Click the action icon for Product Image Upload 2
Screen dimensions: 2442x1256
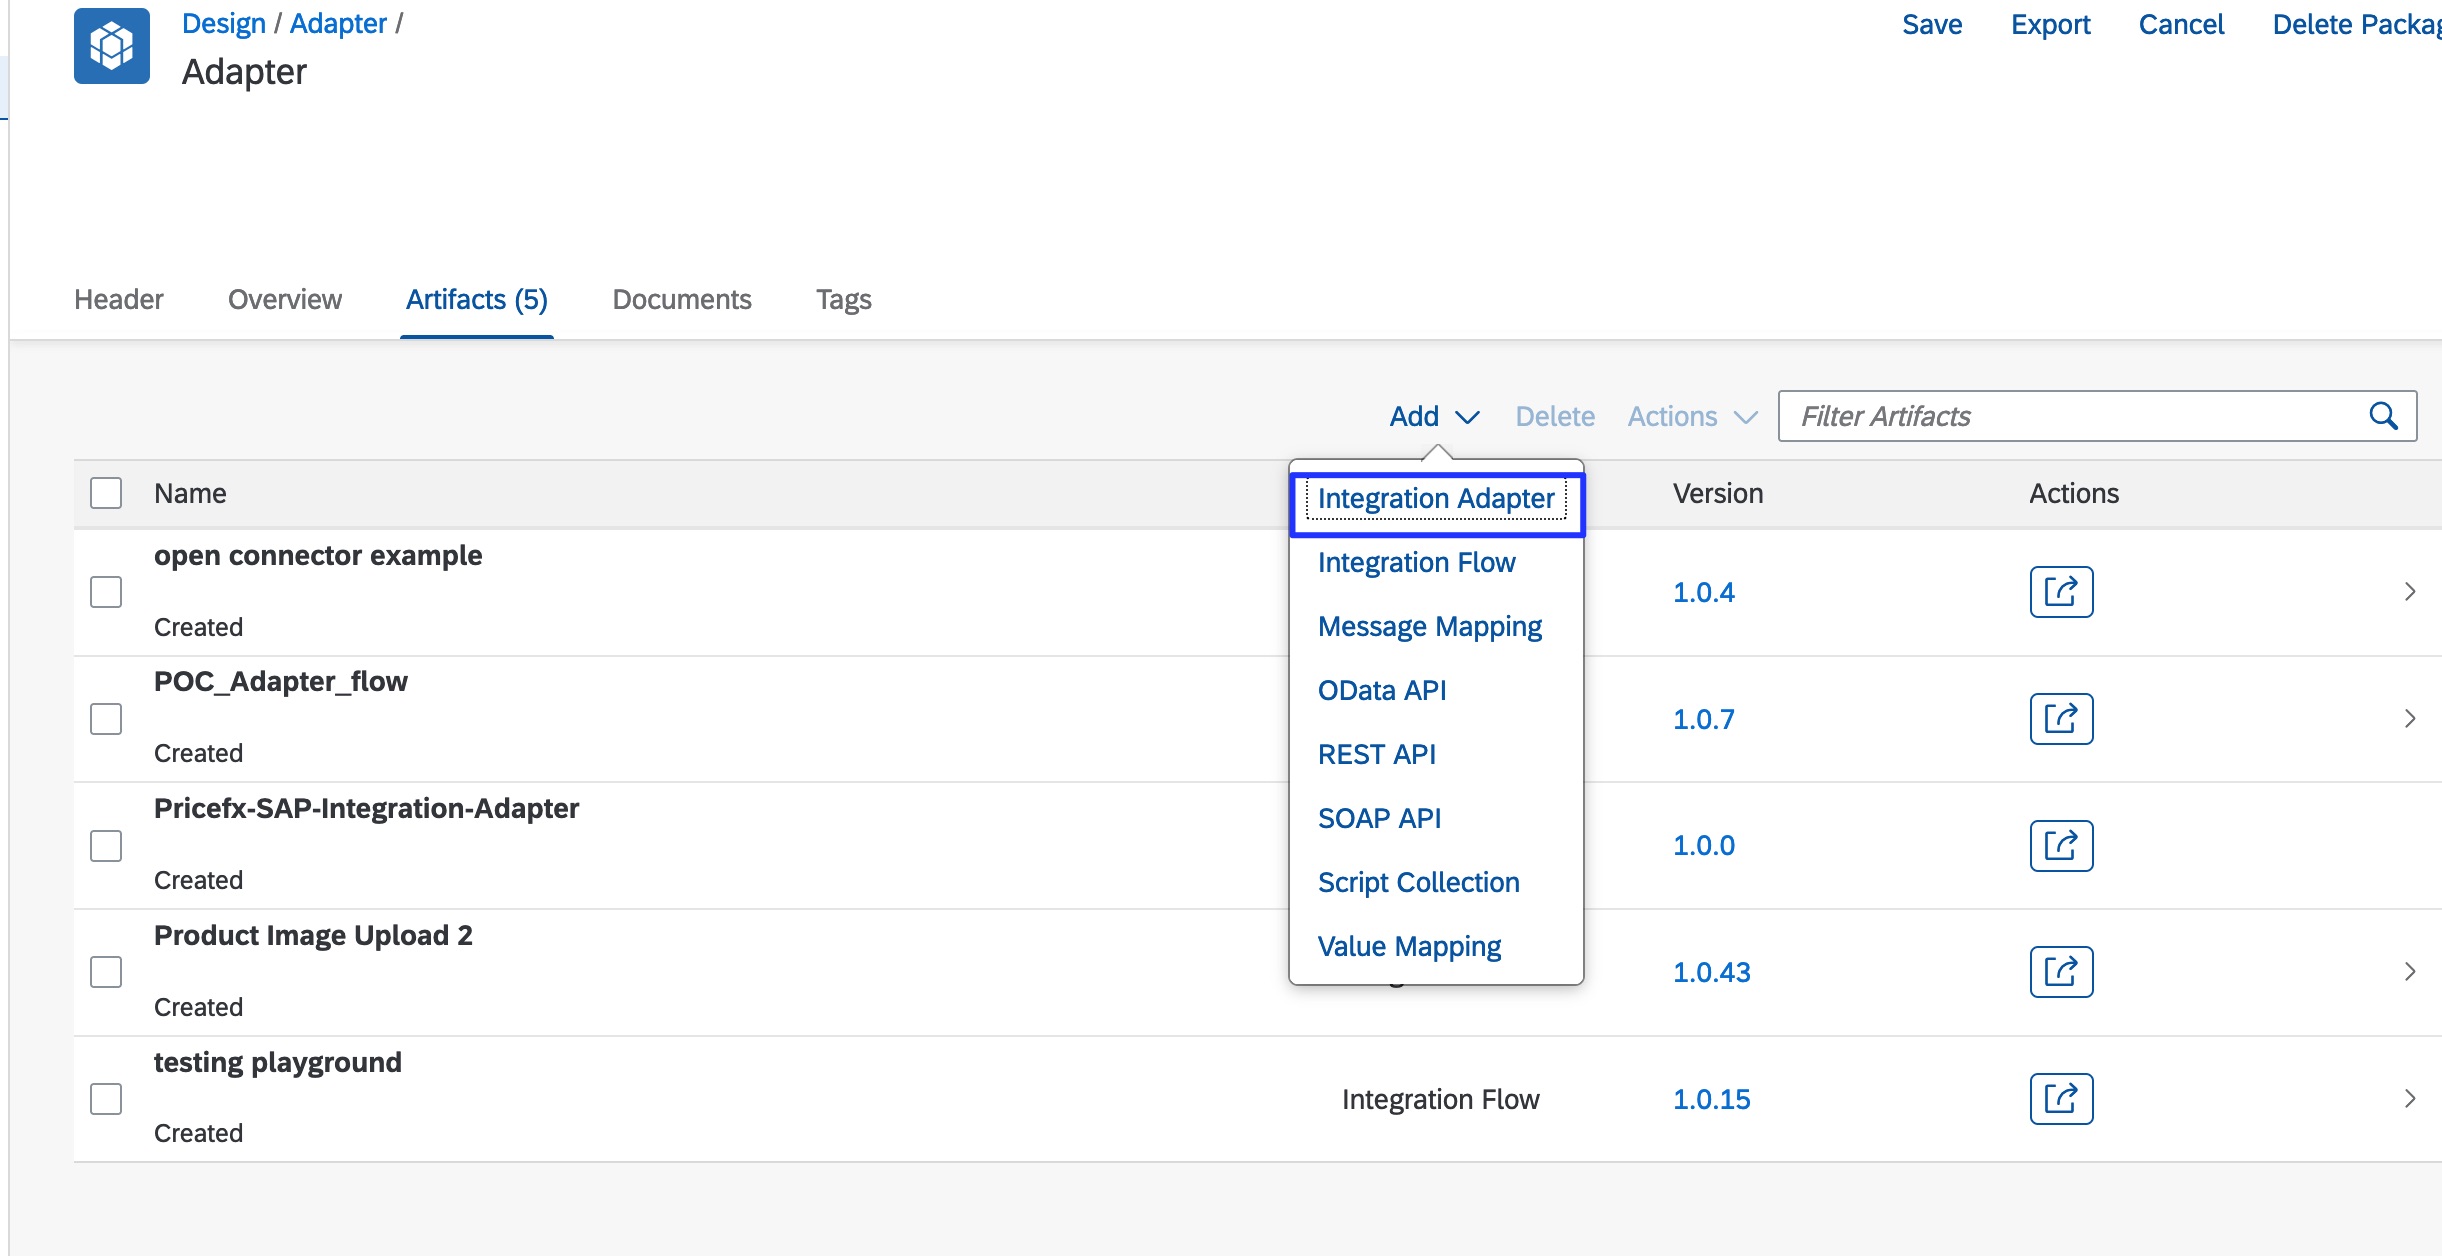point(2060,972)
